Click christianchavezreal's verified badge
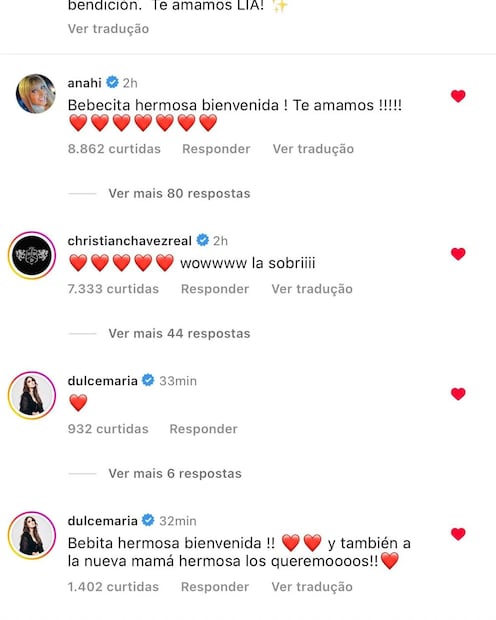 pyautogui.click(x=203, y=240)
